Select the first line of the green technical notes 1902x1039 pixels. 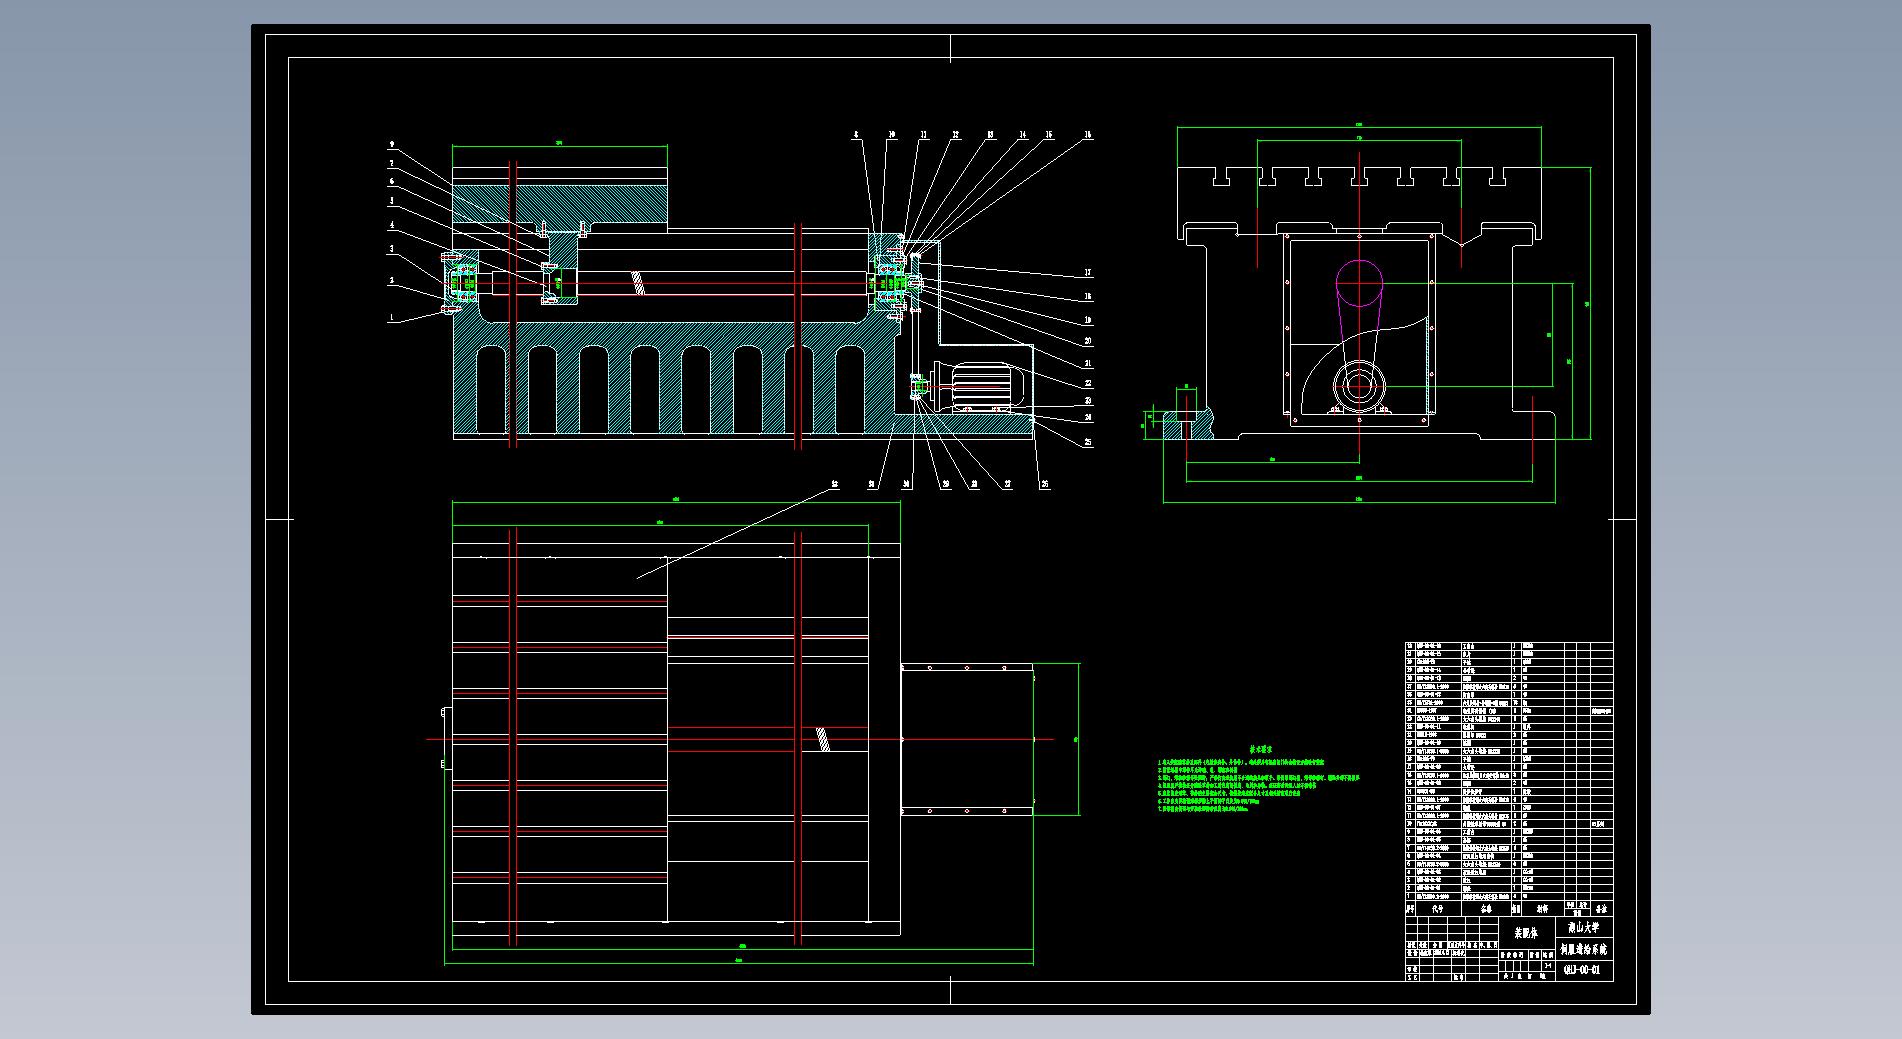[1240, 762]
